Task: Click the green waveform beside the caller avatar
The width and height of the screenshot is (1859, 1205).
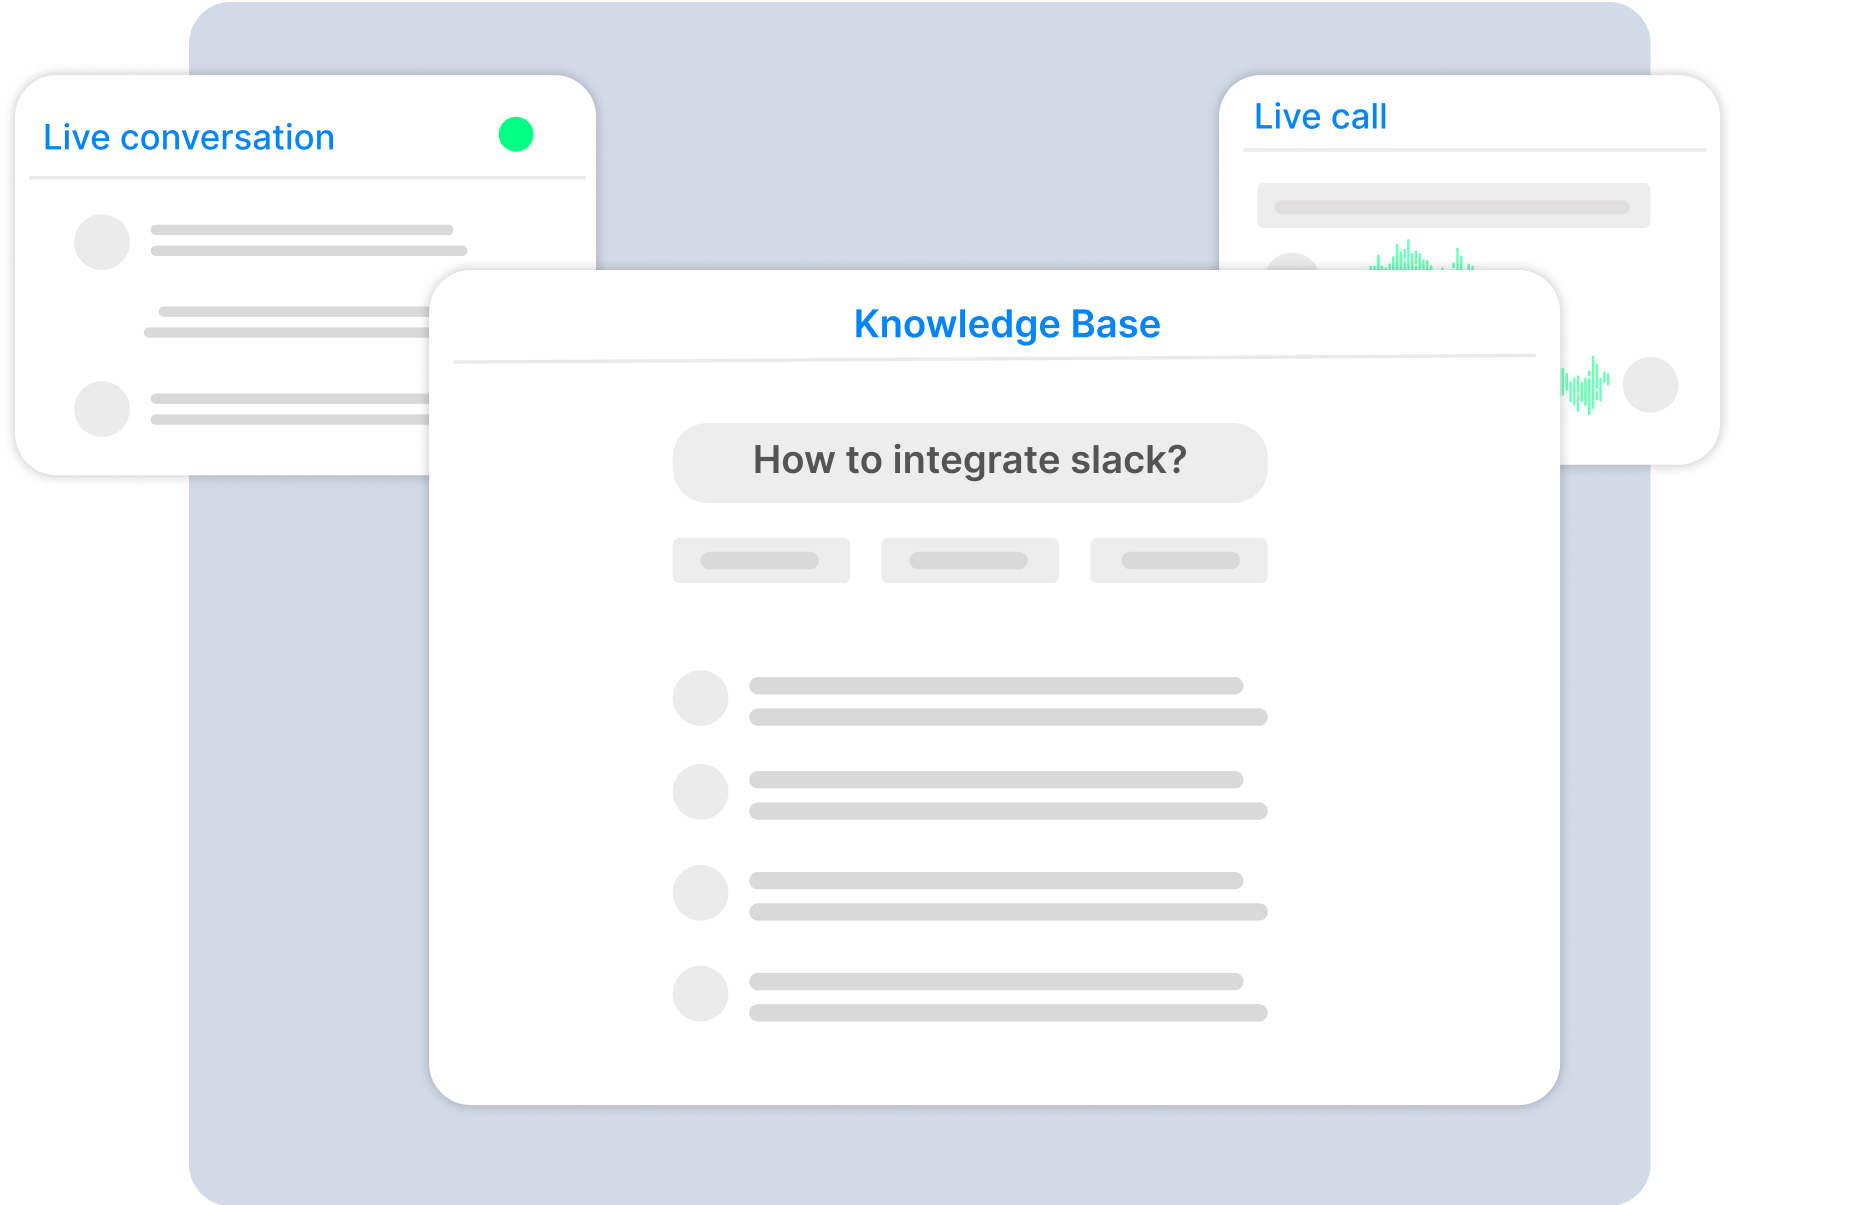Action: point(1586,386)
